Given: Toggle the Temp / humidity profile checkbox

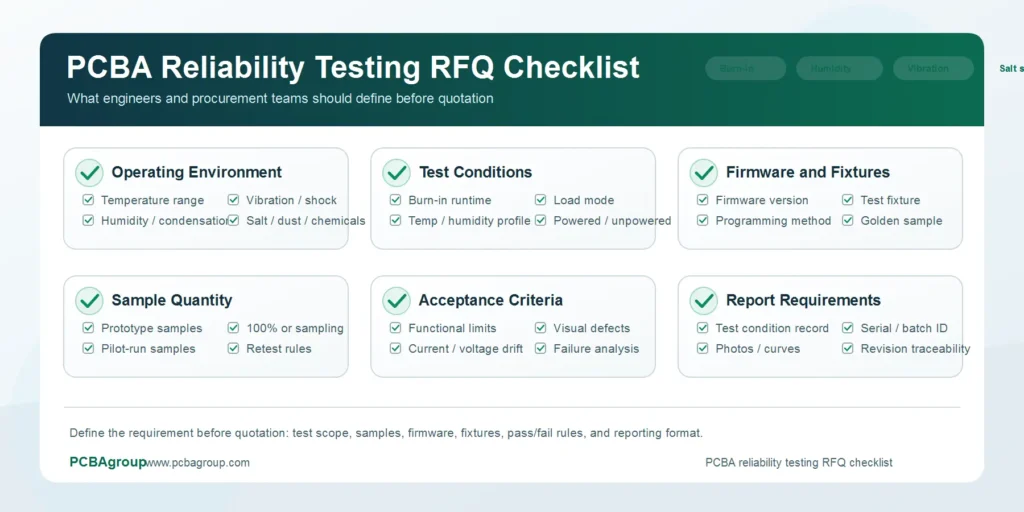Looking at the screenshot, I should [x=395, y=221].
